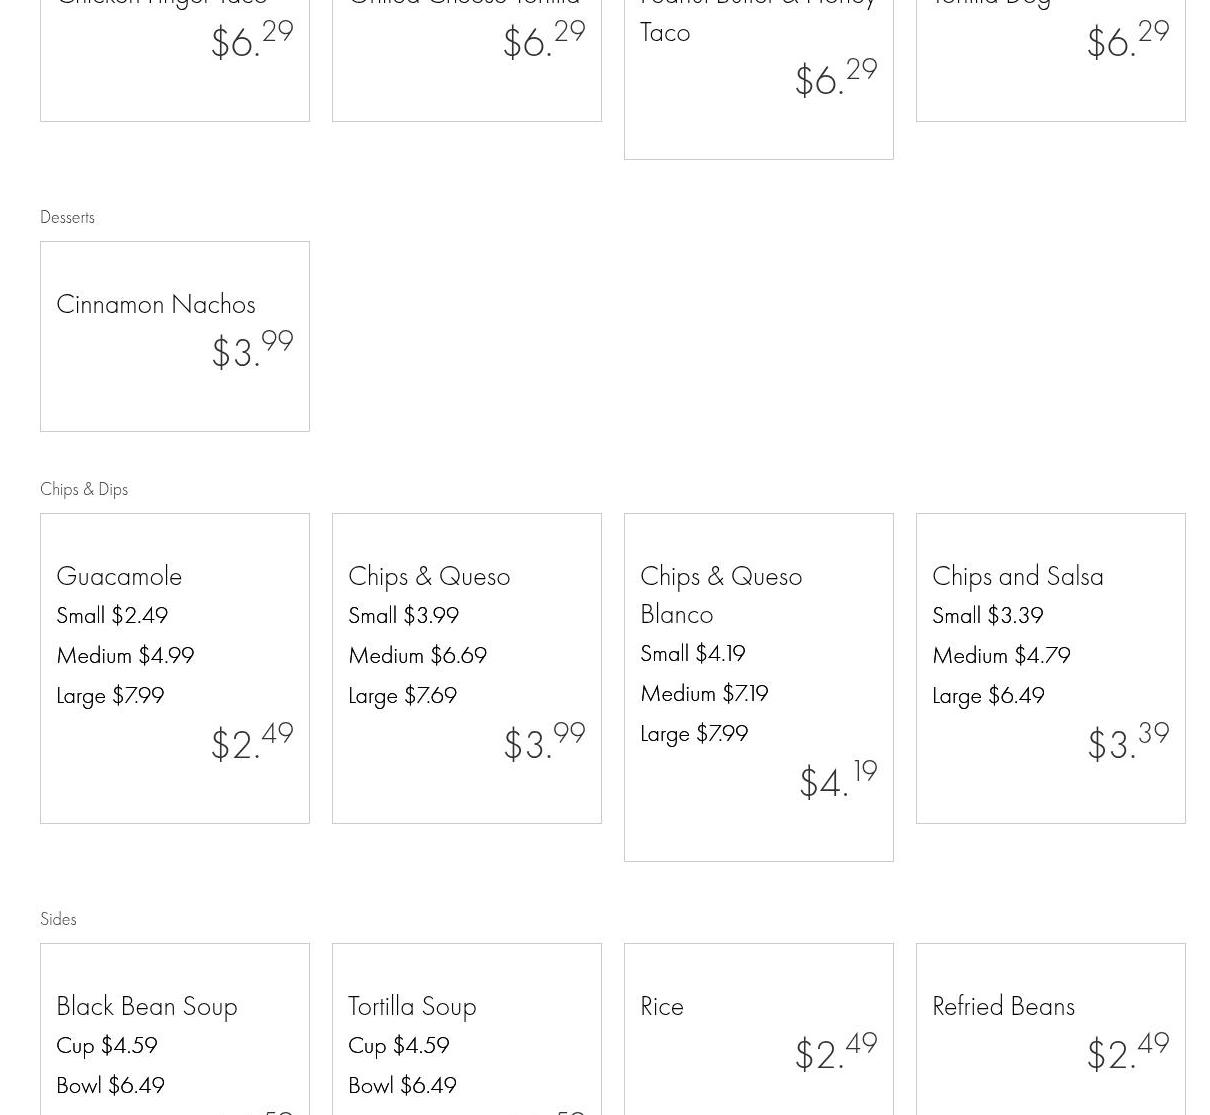Click the Chips and Salsa $3.39 large price
Image resolution: width=1210 pixels, height=1115 pixels.
click(x=1128, y=742)
